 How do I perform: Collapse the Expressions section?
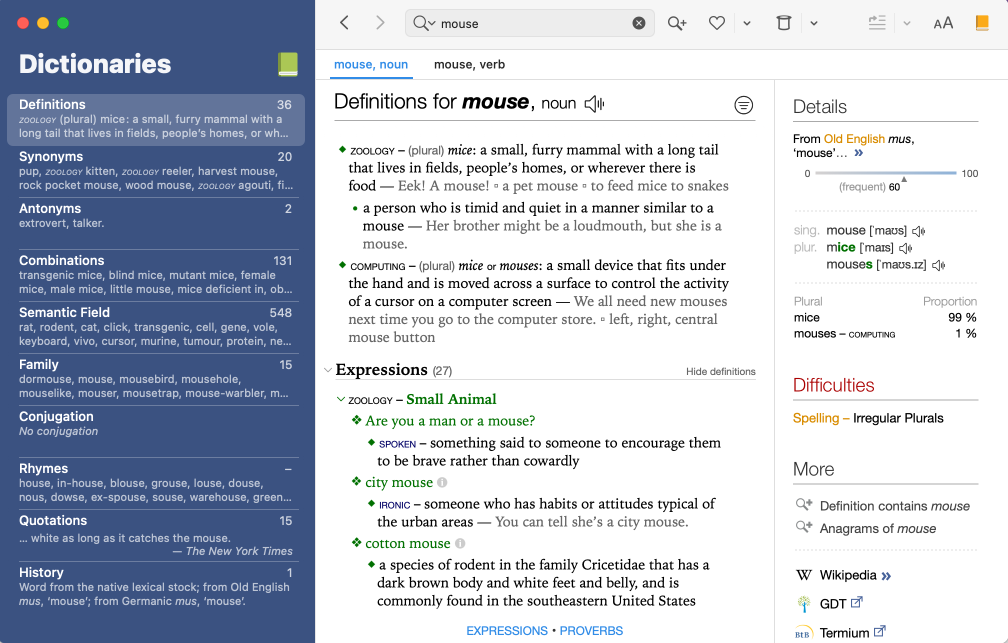327,370
